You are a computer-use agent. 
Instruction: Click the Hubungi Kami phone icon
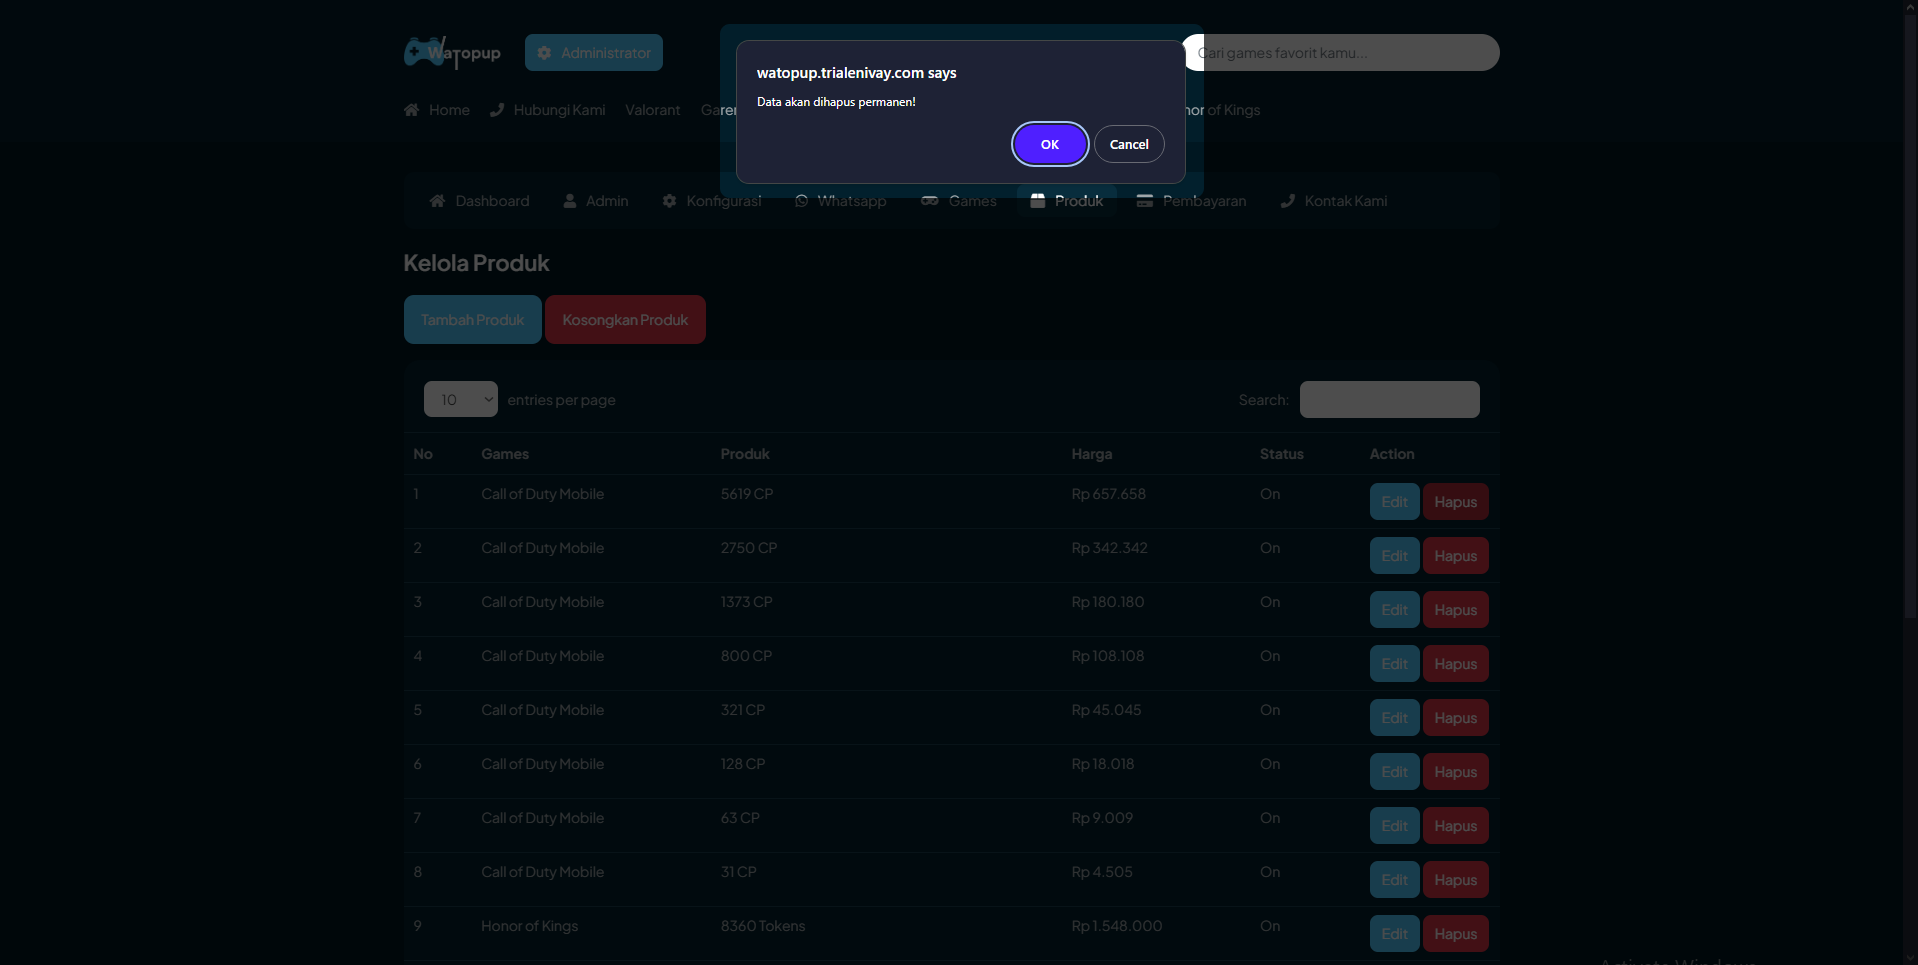[497, 110]
